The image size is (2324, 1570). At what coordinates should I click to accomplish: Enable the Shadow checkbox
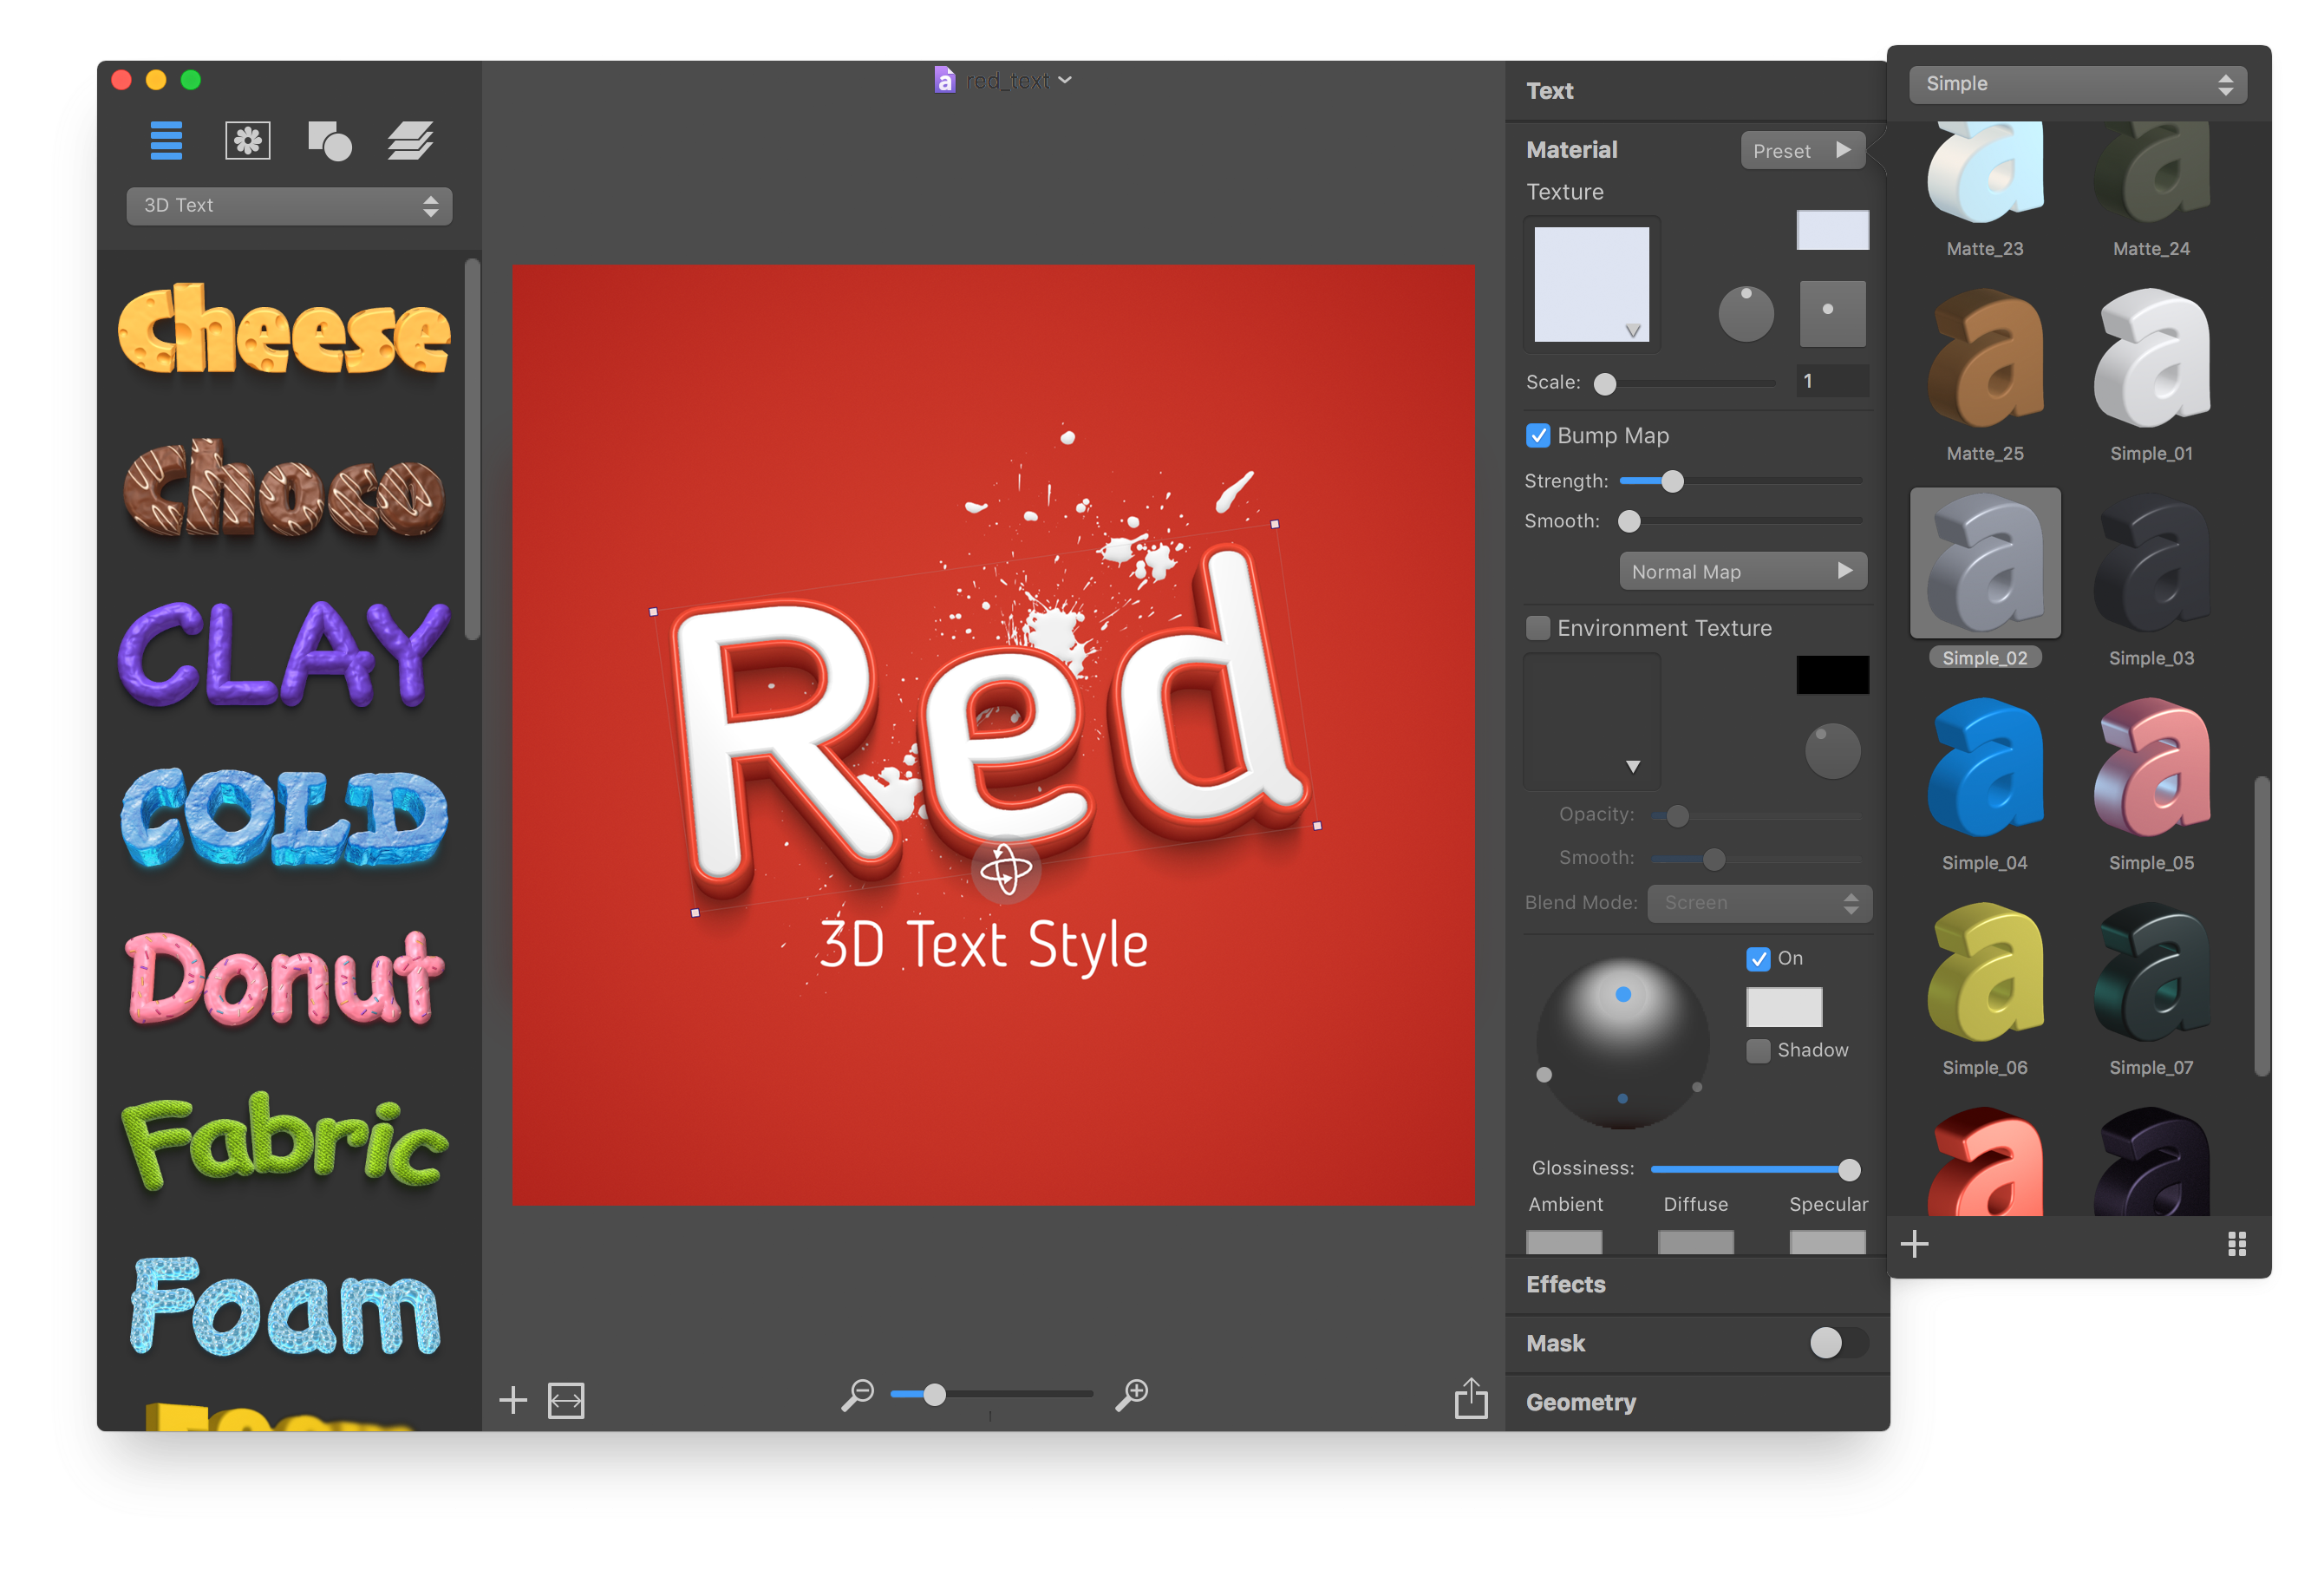tap(1757, 1051)
